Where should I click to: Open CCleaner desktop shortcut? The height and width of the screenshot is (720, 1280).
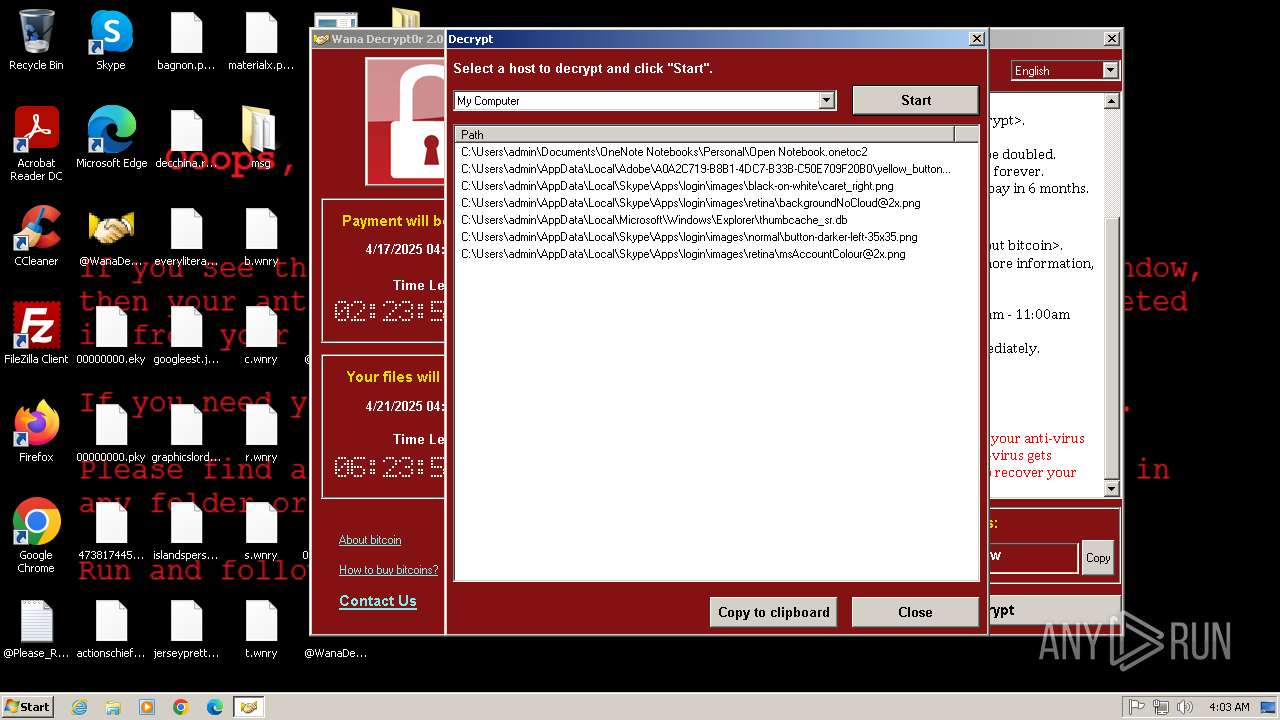pyautogui.click(x=36, y=236)
